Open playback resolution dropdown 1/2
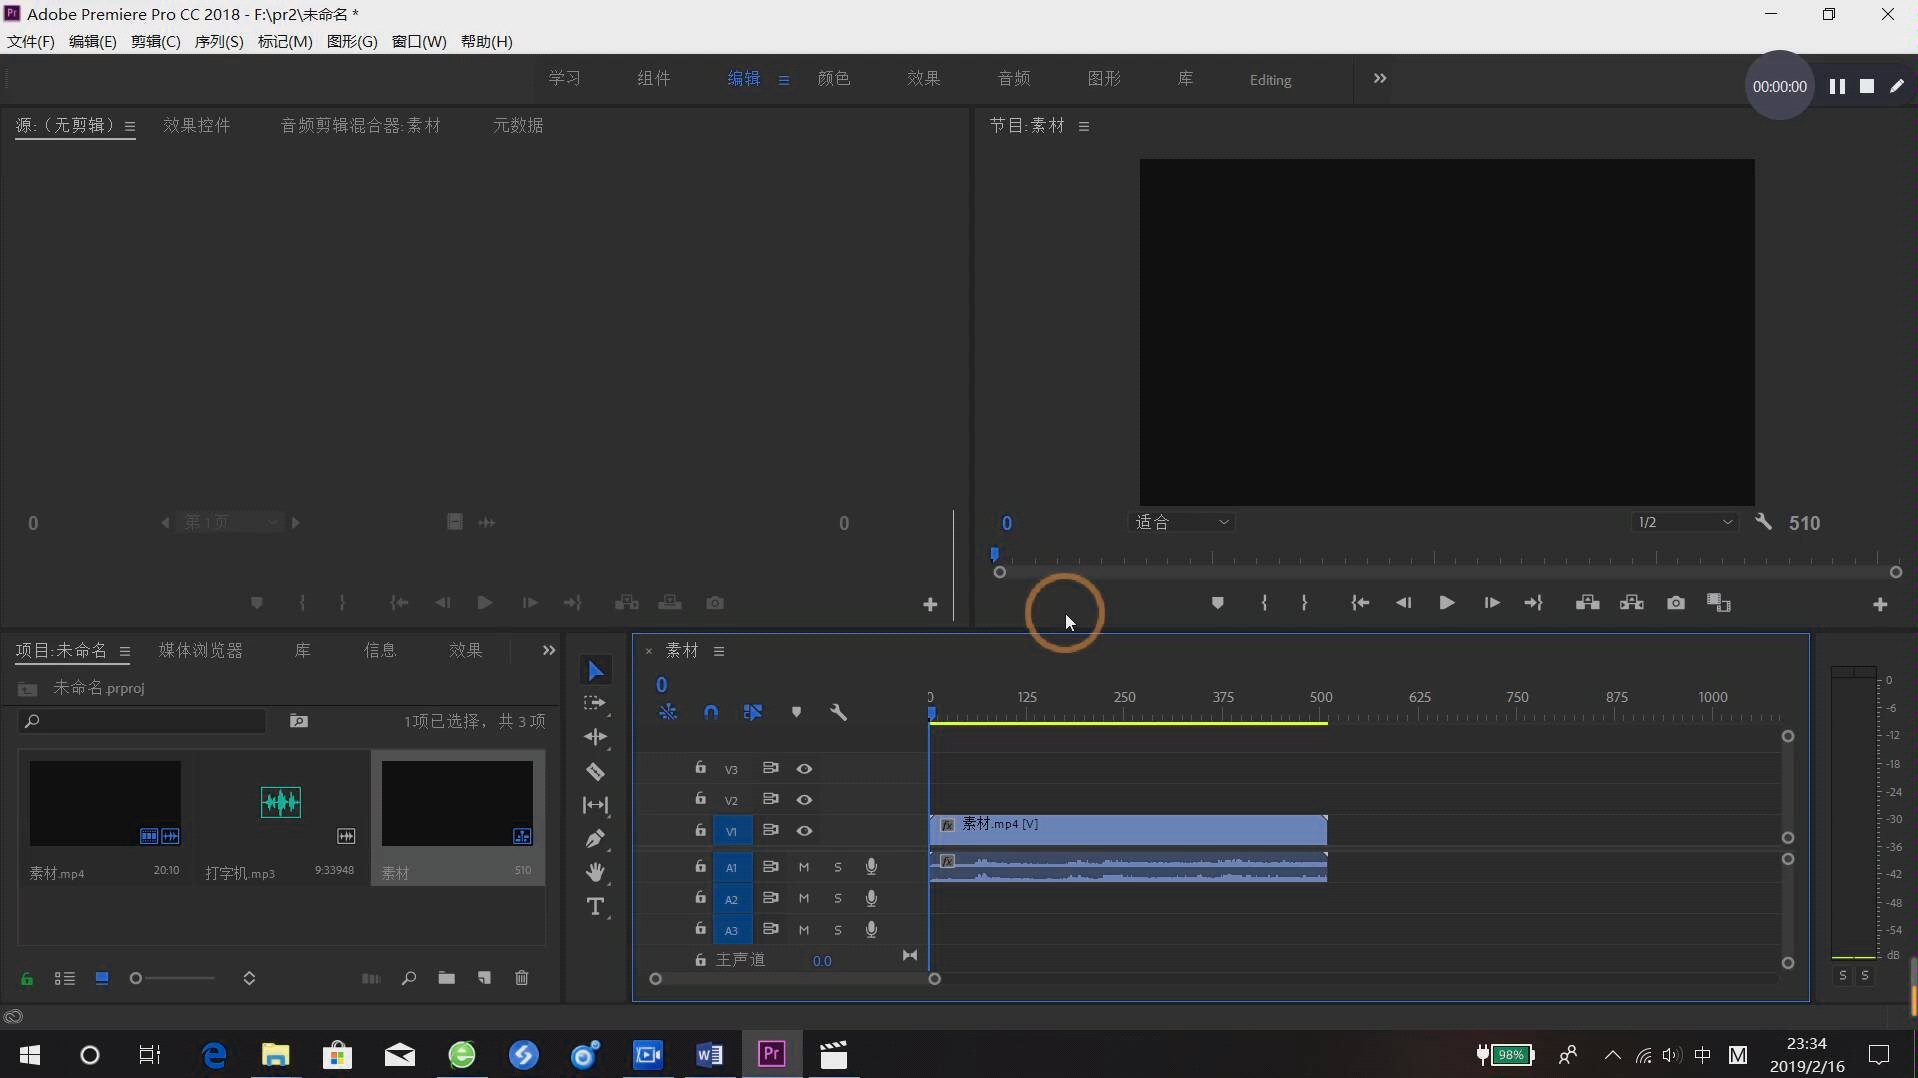The image size is (1918, 1078). (x=1685, y=522)
